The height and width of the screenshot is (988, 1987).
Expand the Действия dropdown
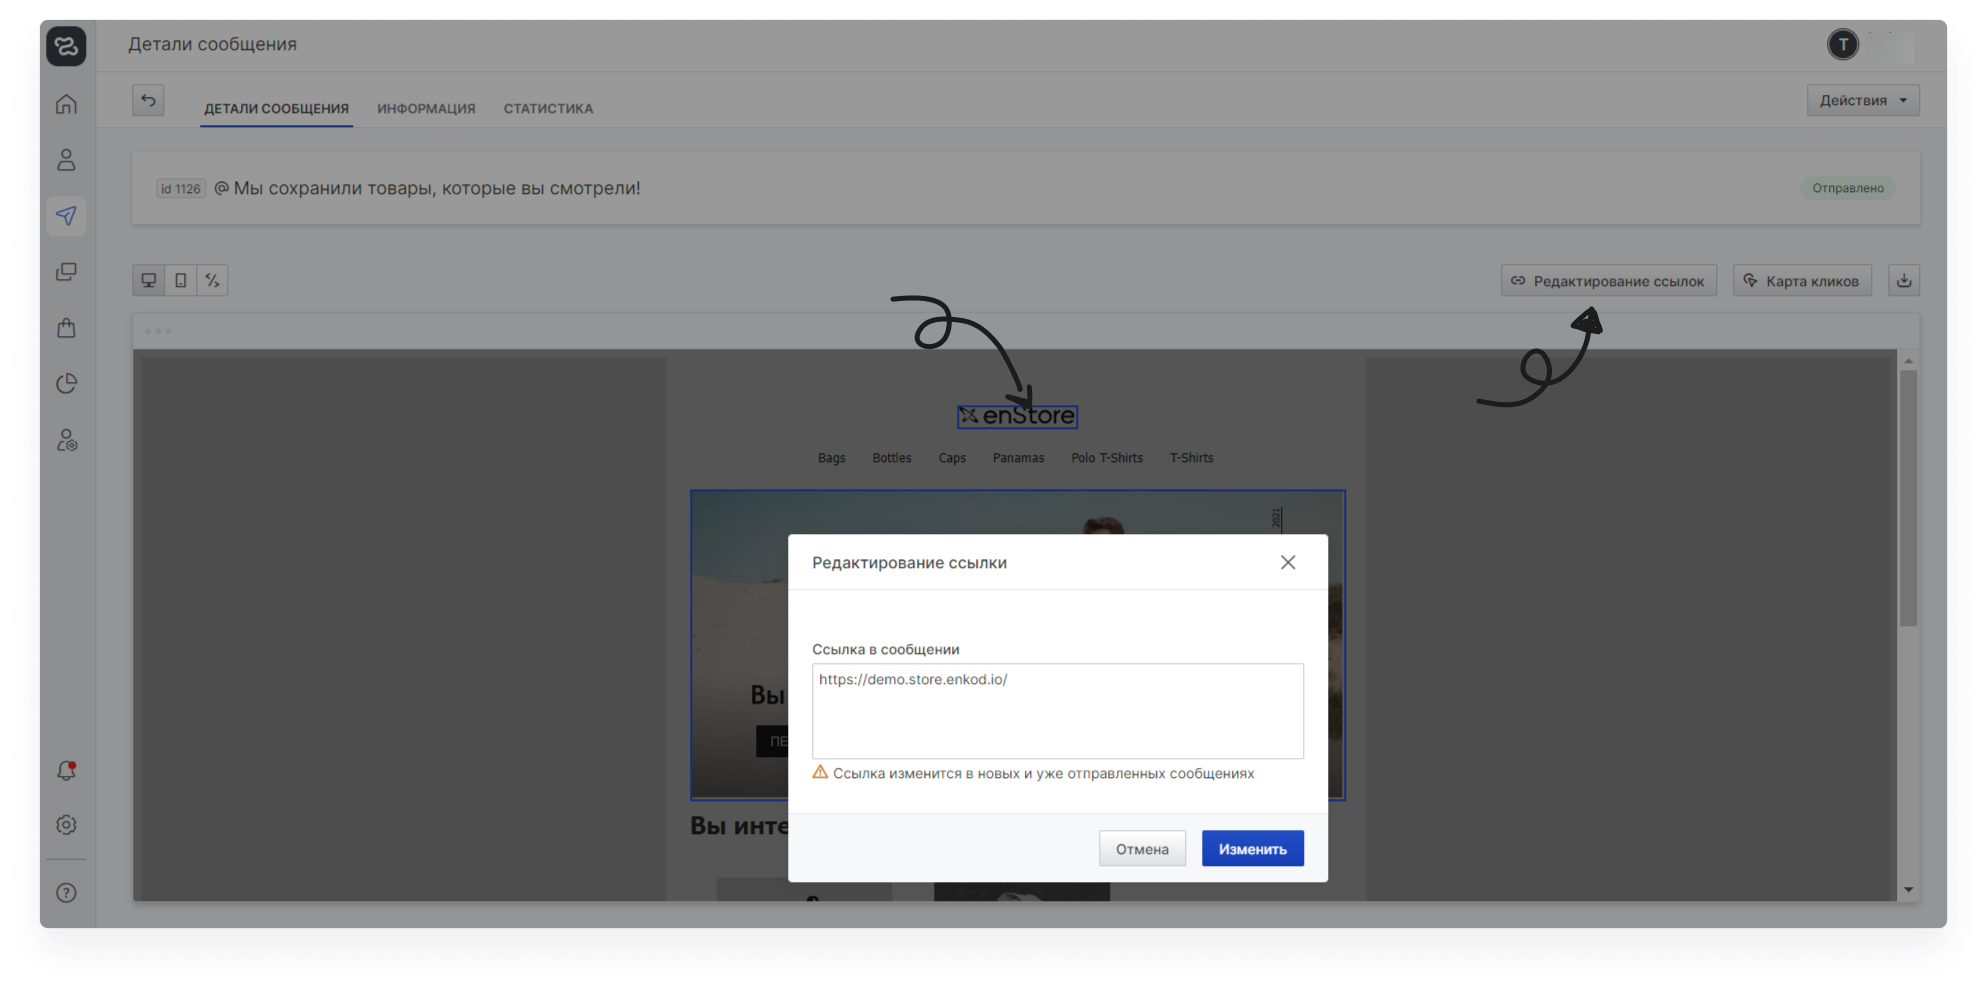pyautogui.click(x=1862, y=100)
